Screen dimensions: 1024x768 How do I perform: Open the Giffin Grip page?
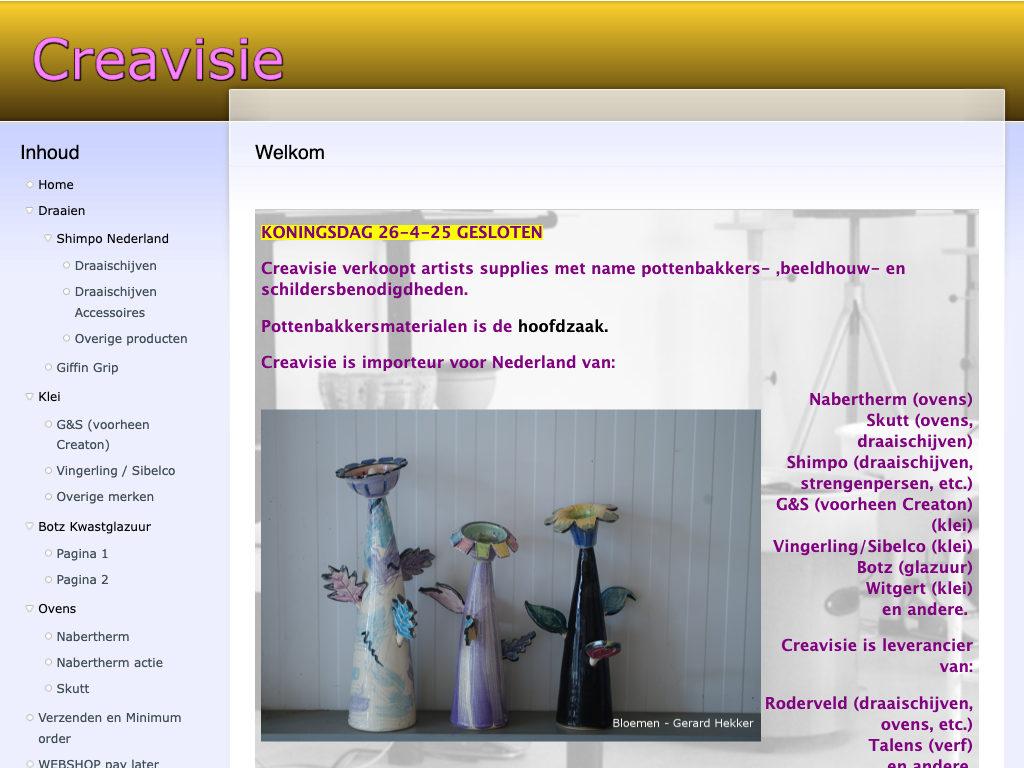click(x=87, y=368)
